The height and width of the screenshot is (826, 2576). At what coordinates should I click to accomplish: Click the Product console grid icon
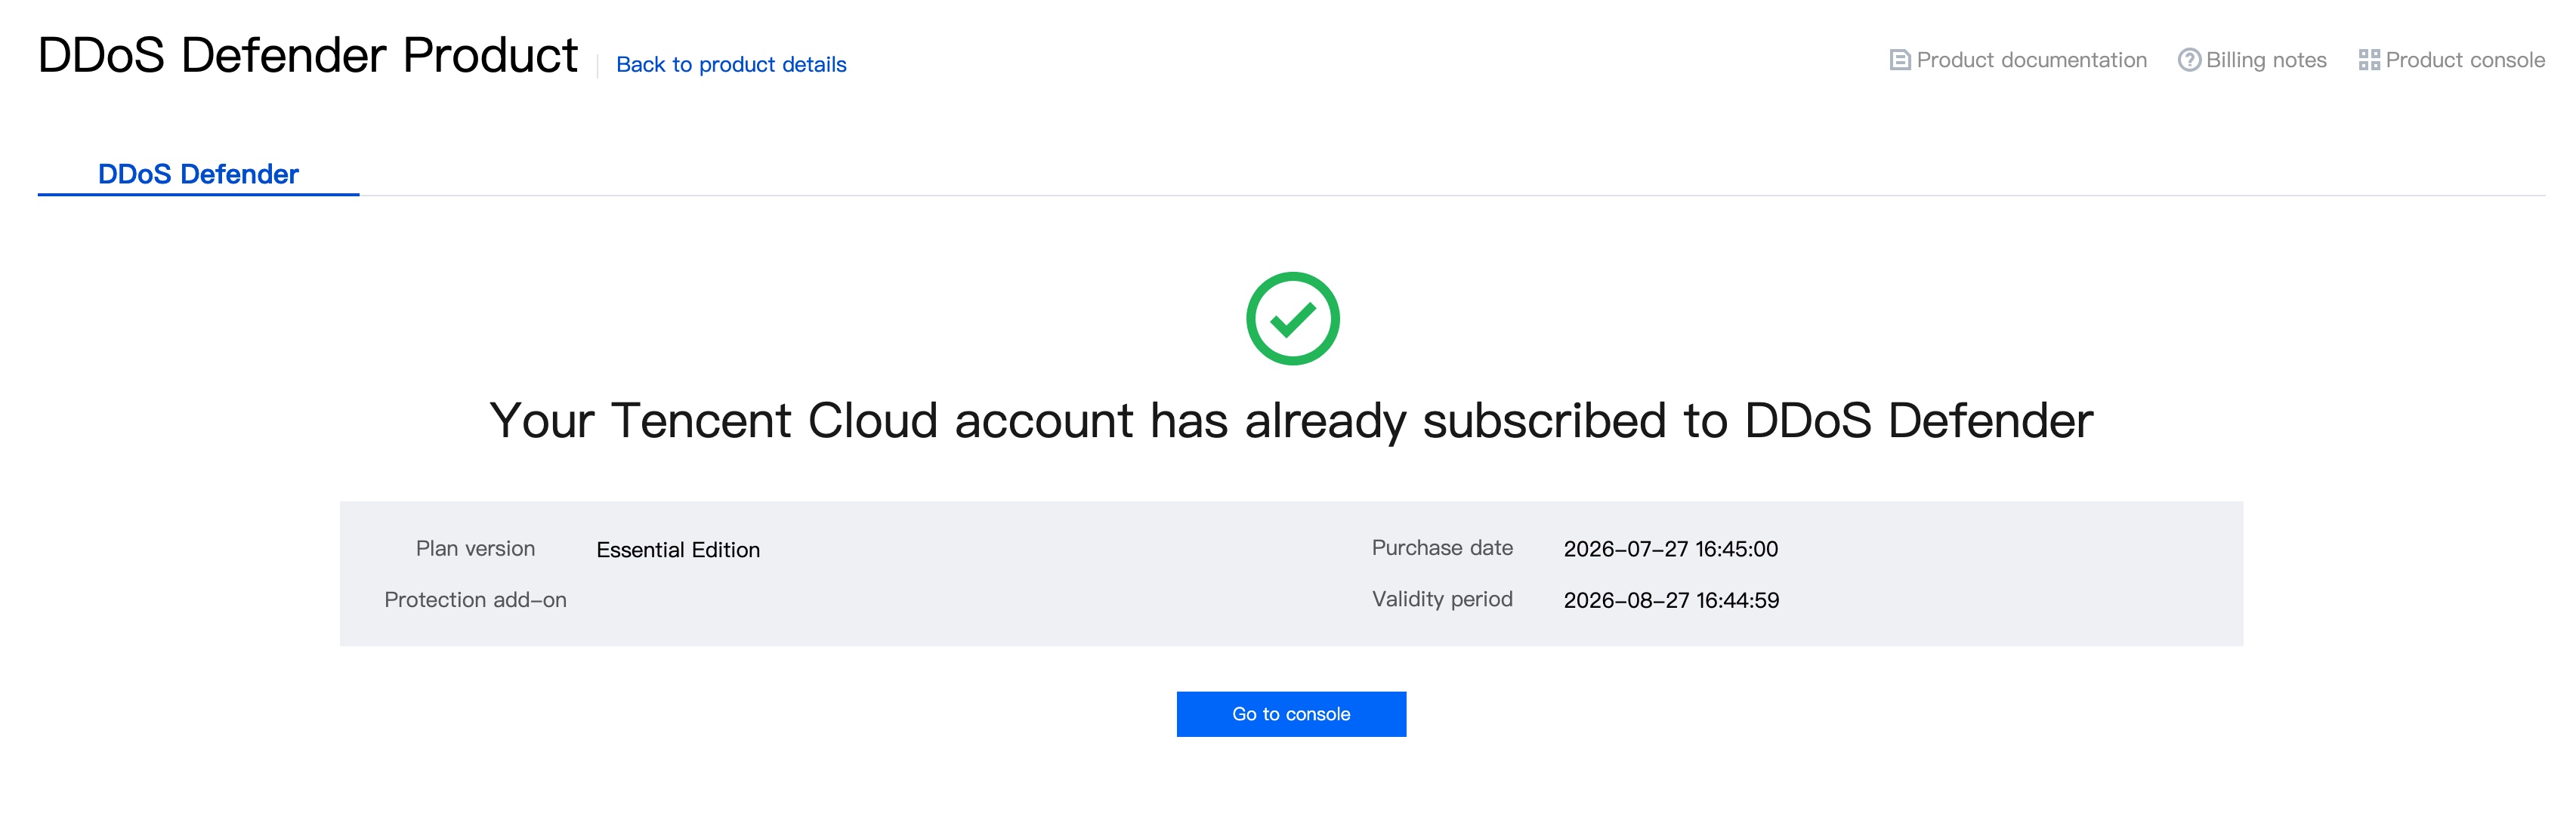(2368, 60)
